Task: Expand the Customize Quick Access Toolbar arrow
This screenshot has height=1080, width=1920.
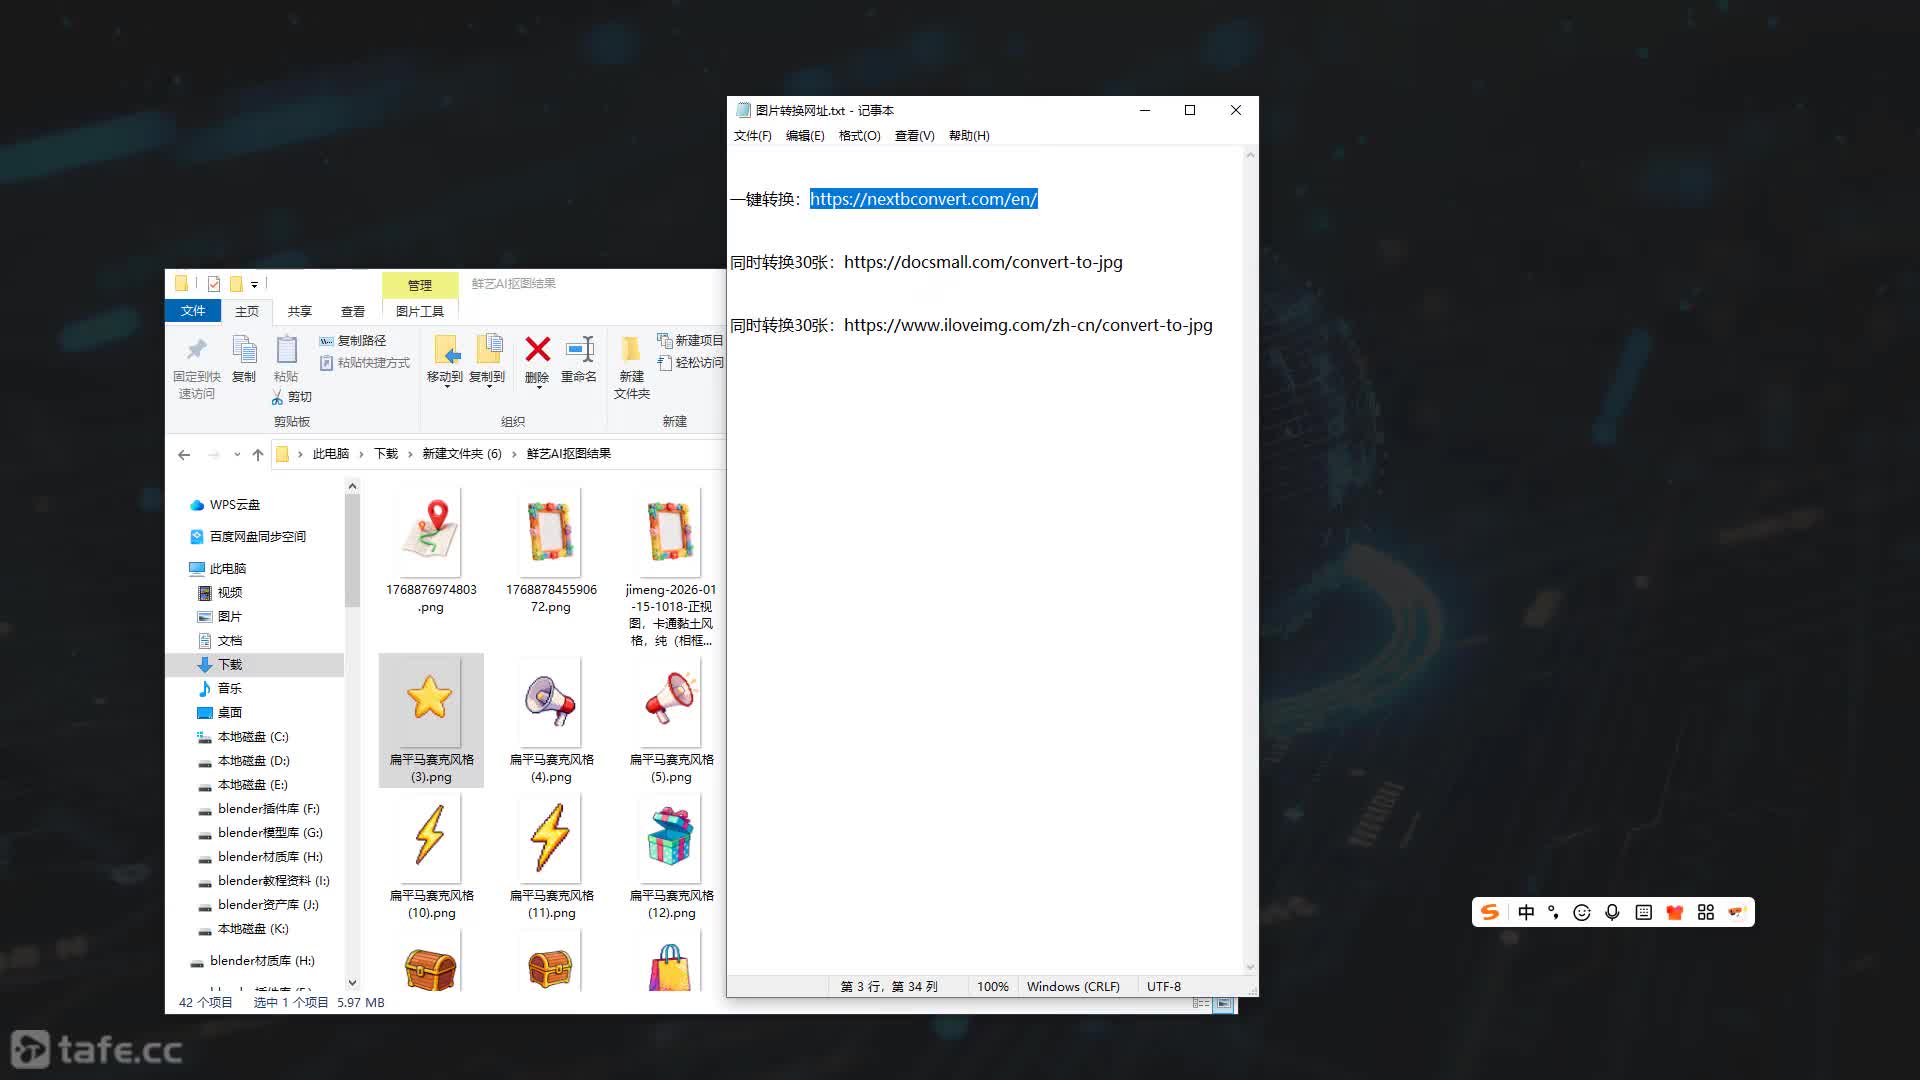Action: click(x=254, y=284)
